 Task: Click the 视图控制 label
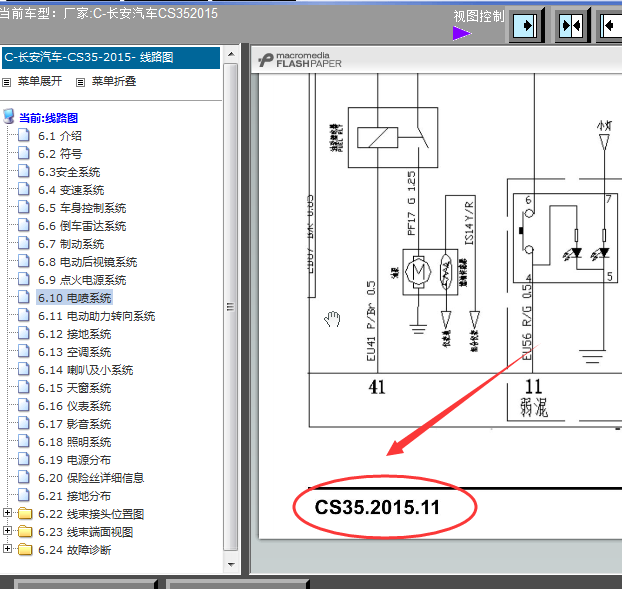[479, 16]
